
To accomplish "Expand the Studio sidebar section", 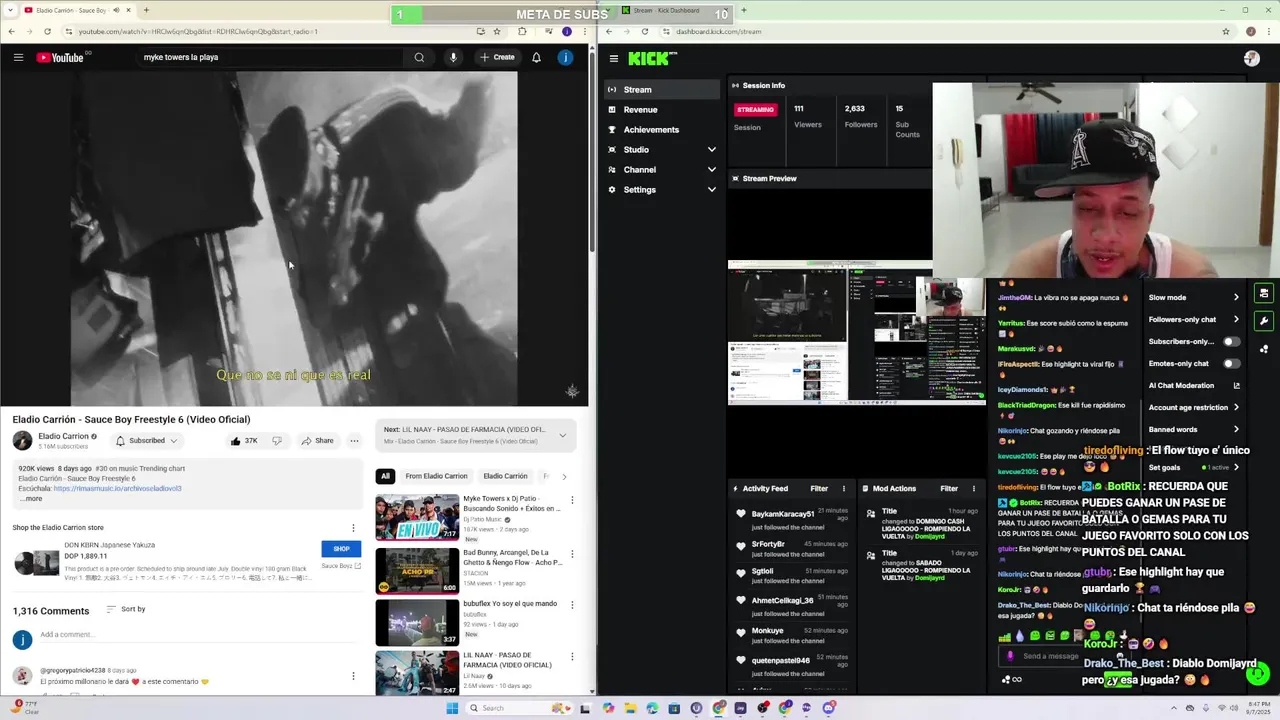I will pyautogui.click(x=661, y=150).
